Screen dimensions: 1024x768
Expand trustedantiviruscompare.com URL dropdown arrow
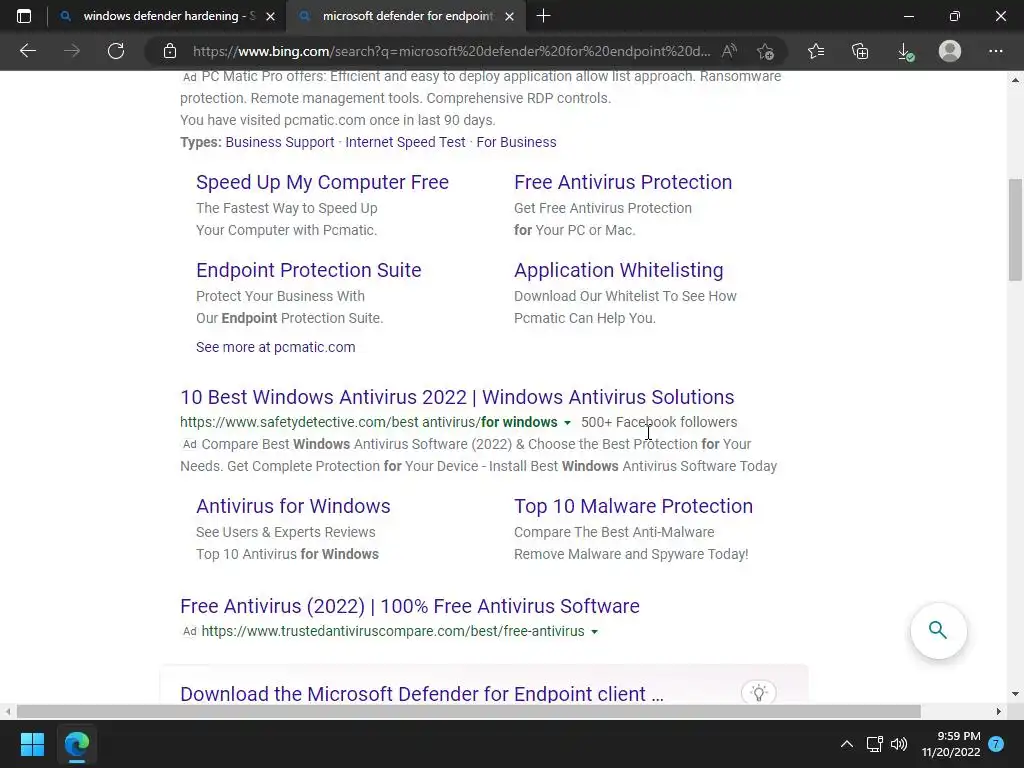594,632
